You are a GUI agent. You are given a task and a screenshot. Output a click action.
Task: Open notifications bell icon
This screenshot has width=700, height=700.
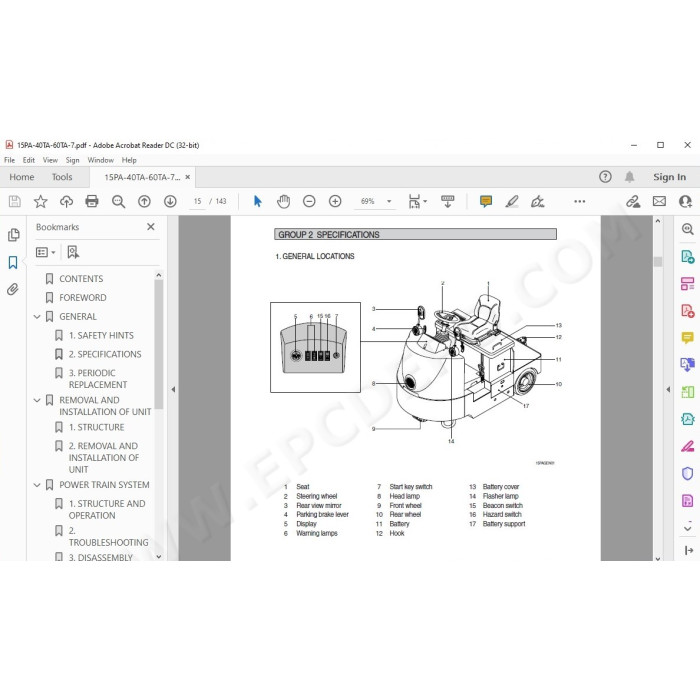tap(629, 177)
